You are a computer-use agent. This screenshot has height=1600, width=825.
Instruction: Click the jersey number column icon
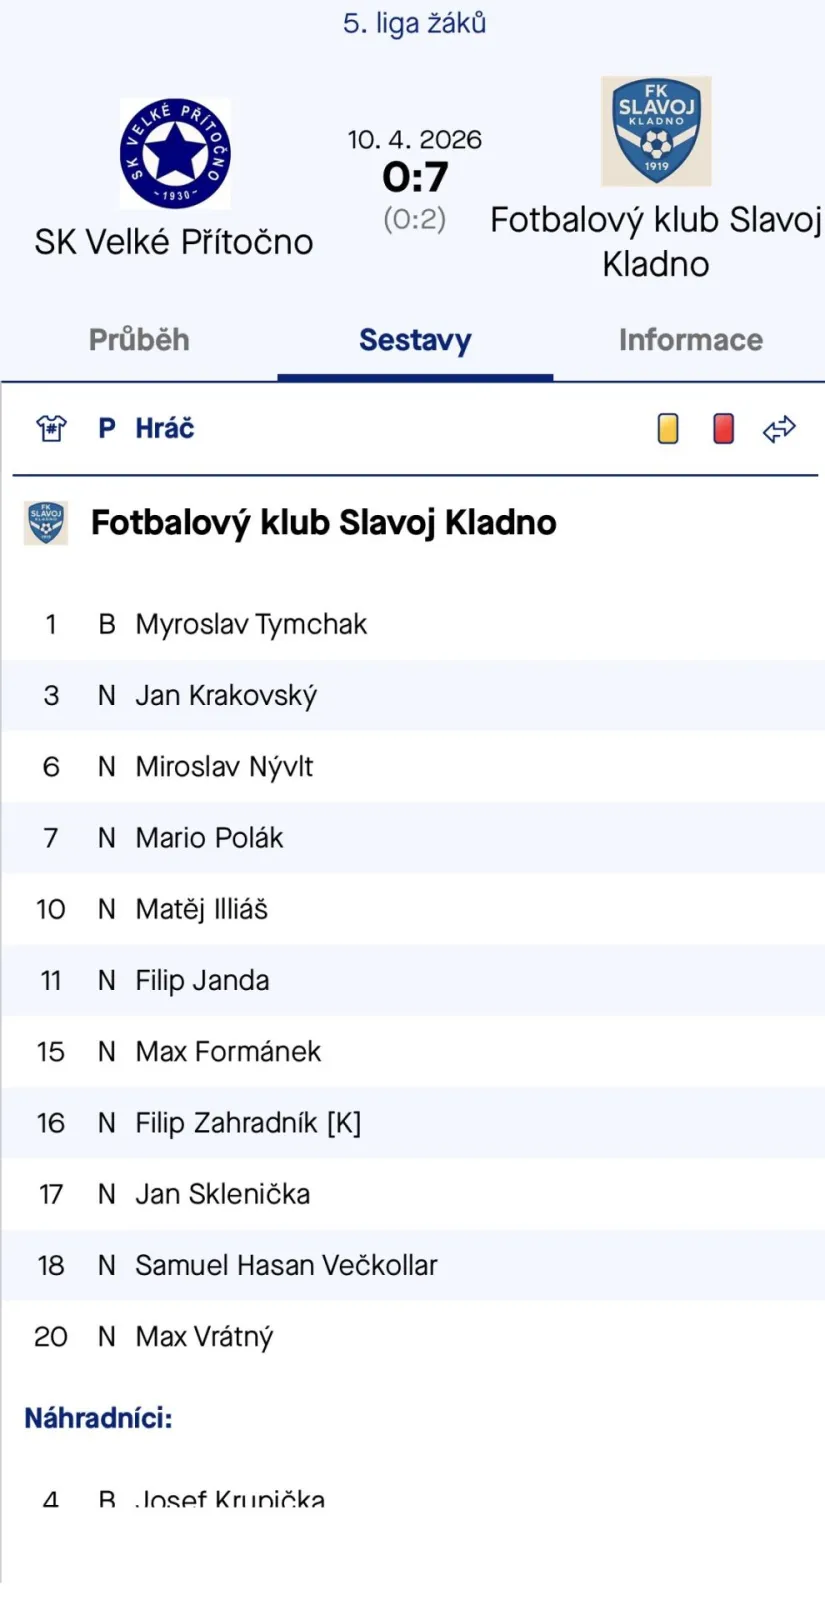51,429
